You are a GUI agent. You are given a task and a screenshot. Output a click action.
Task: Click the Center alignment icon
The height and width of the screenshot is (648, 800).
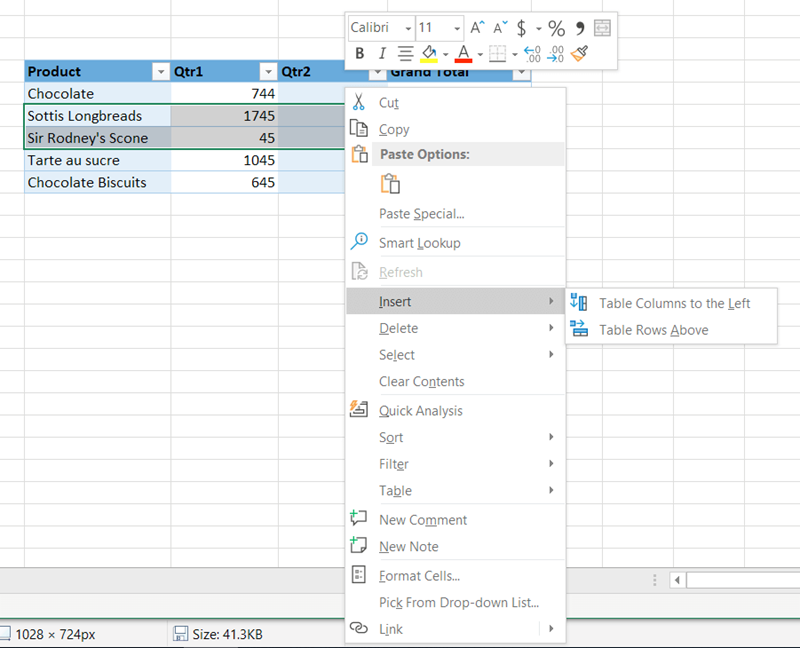405,54
